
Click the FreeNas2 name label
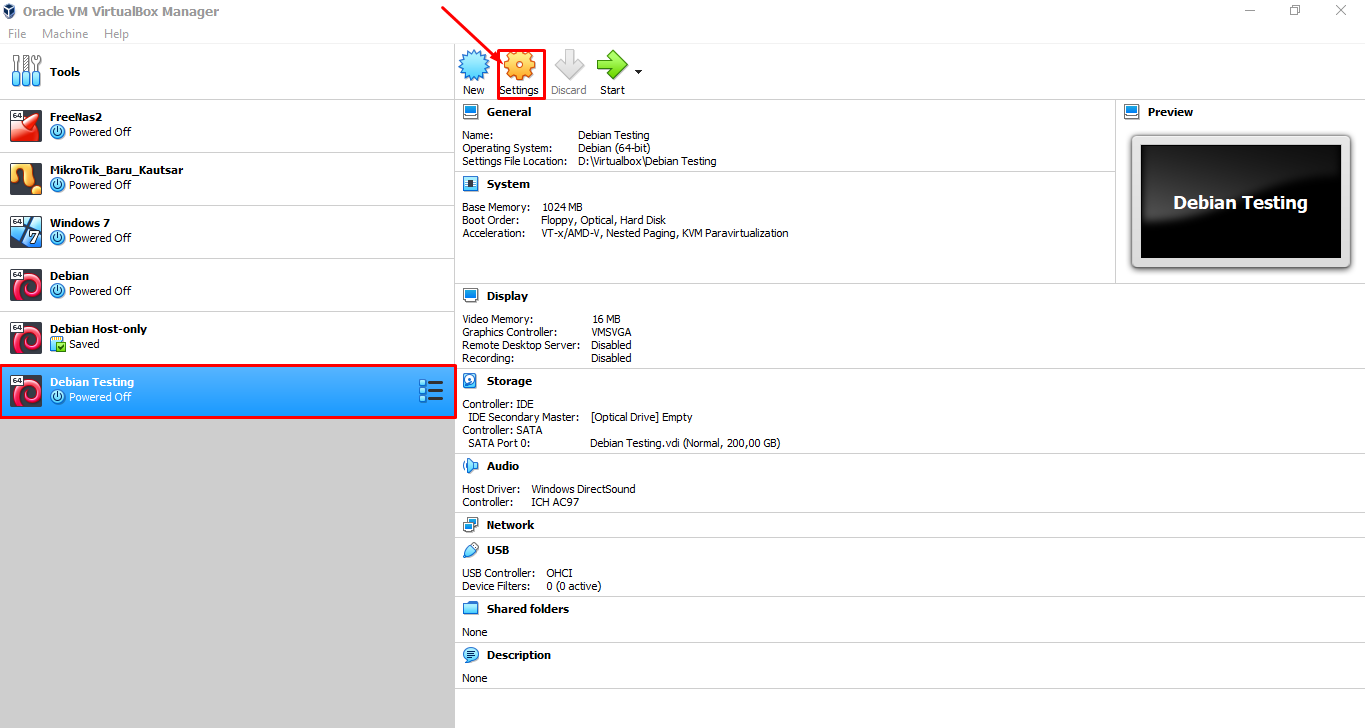point(76,117)
